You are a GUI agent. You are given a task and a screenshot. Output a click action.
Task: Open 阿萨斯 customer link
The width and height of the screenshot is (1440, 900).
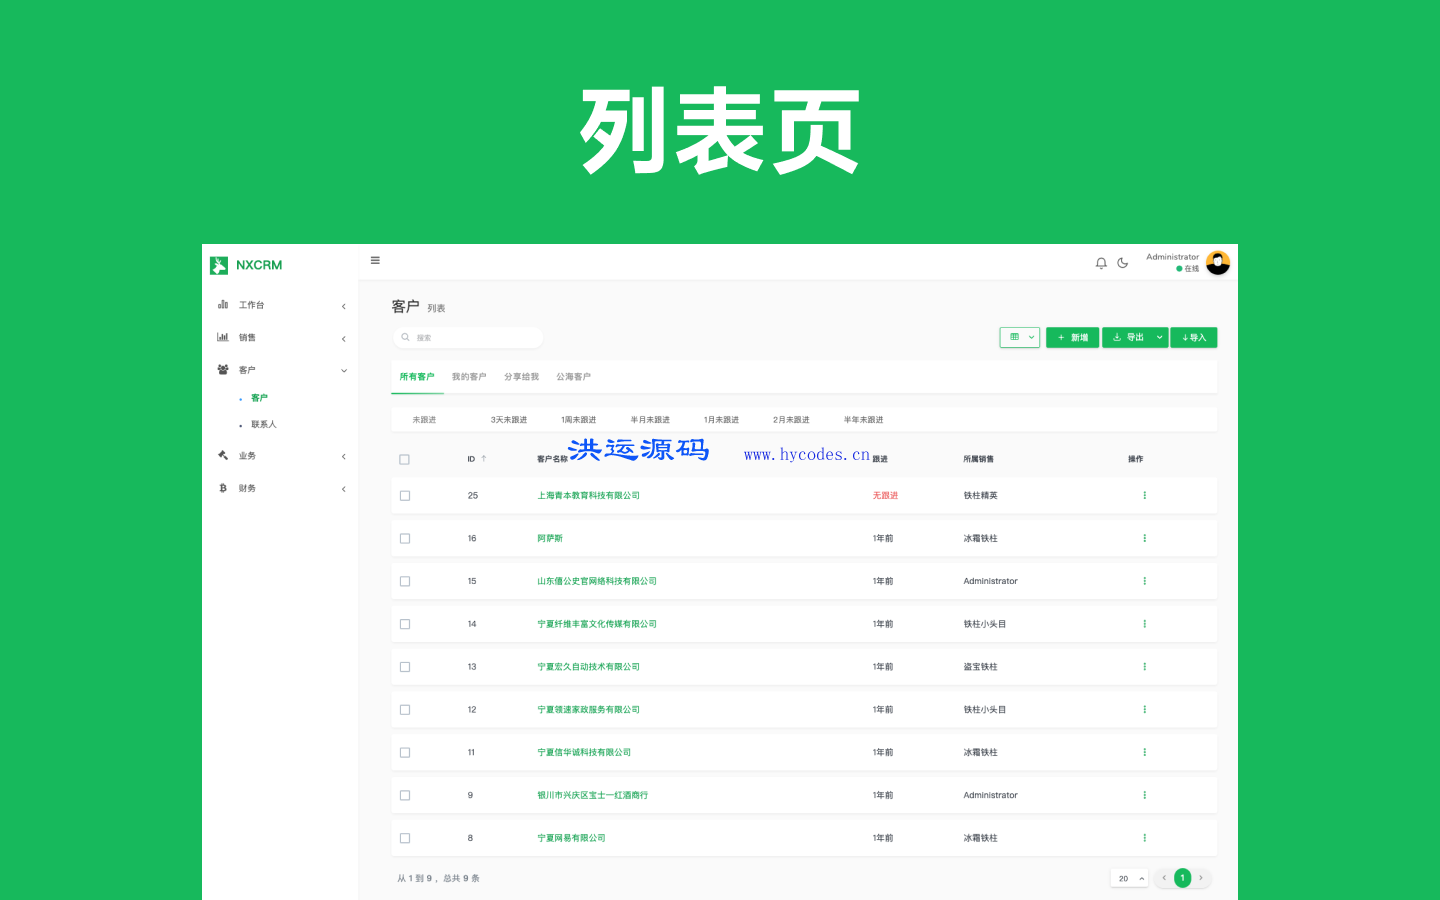[550, 538]
